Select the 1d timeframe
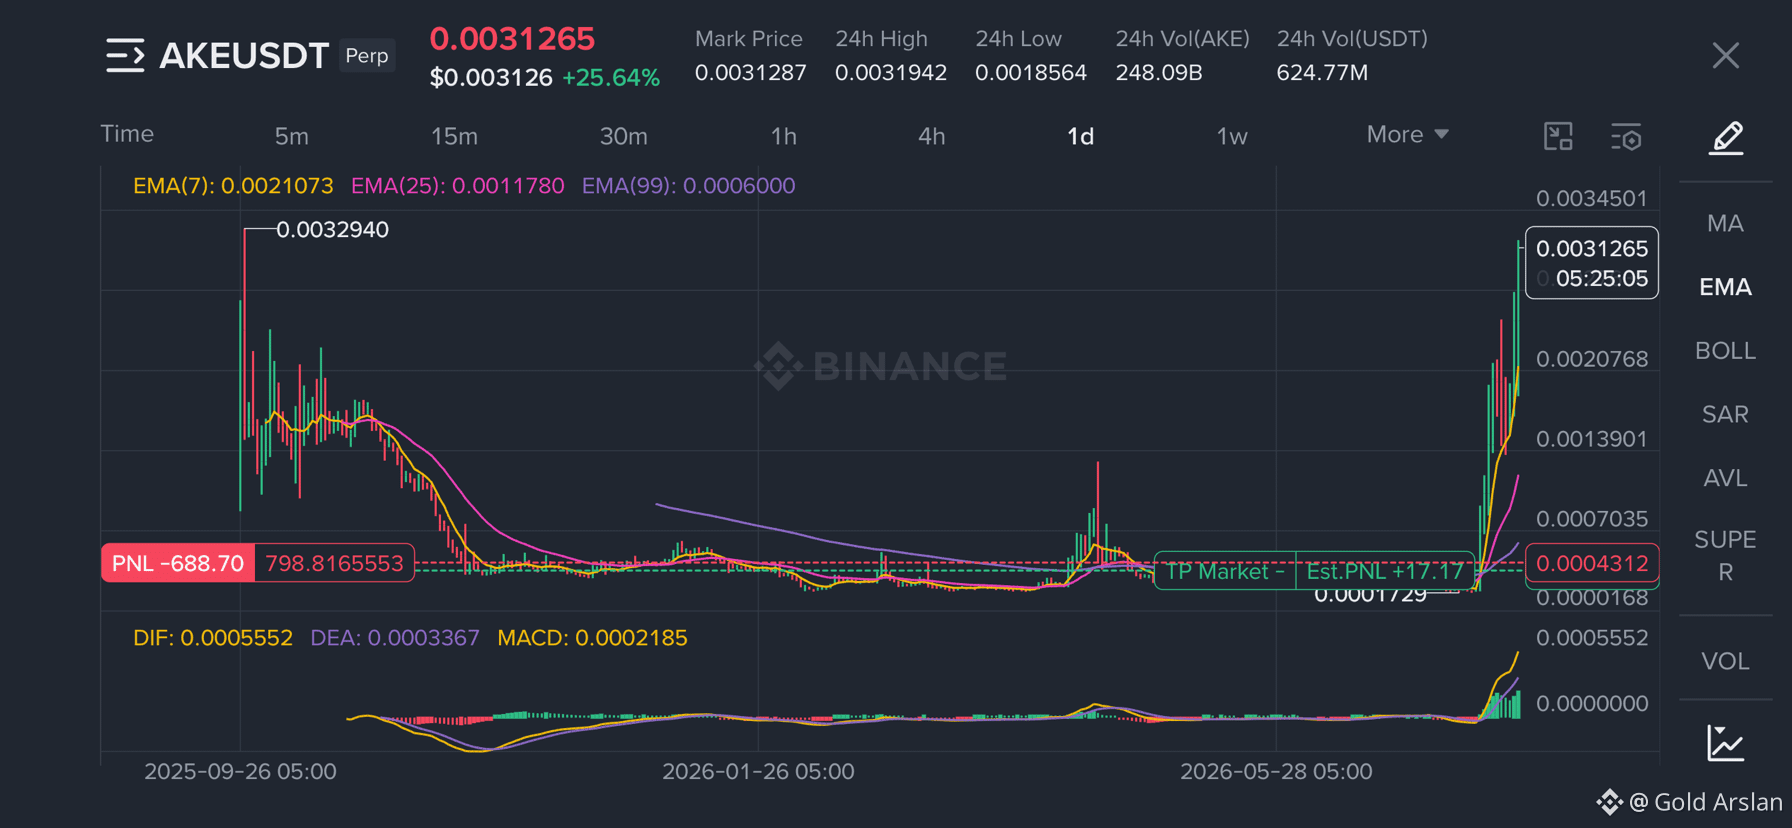This screenshot has height=828, width=1792. pyautogui.click(x=1080, y=136)
